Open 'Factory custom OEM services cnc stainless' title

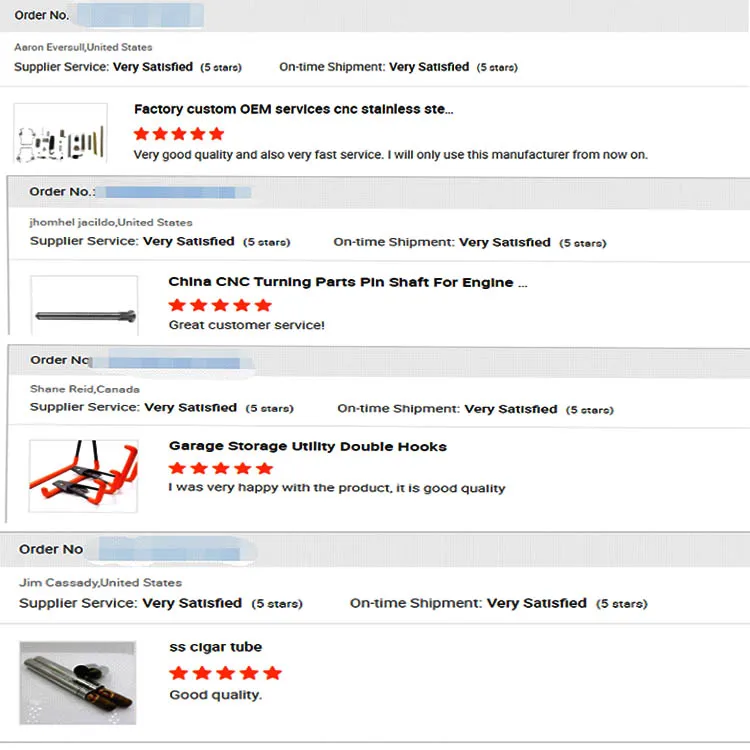293,109
